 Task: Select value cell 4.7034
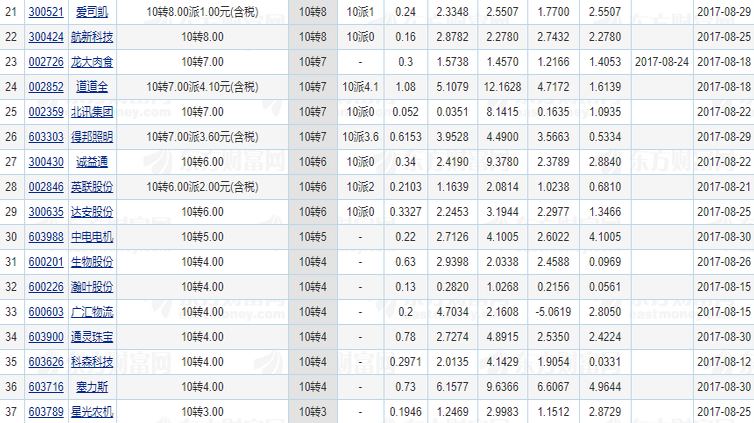(452, 312)
